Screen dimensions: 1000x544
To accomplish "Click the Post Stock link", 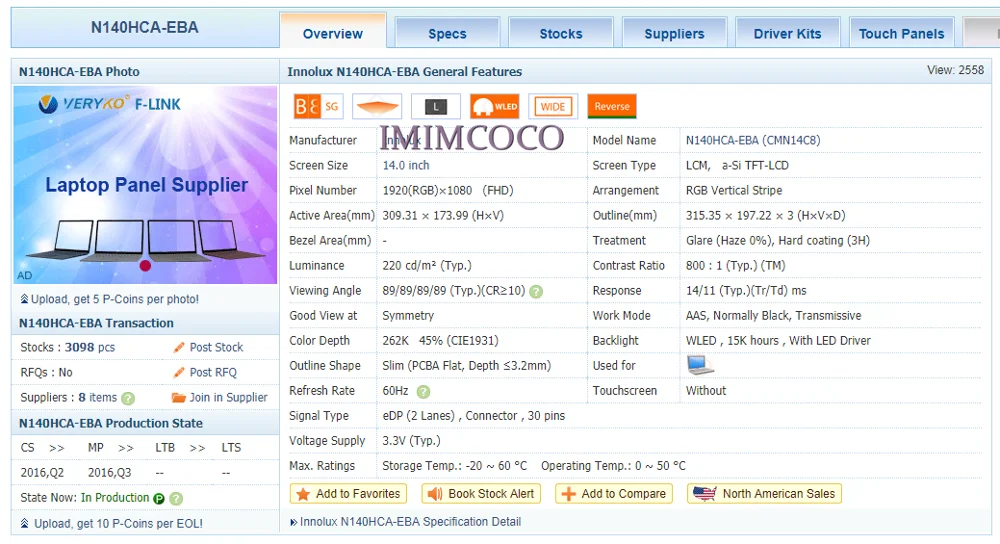I will [216, 348].
